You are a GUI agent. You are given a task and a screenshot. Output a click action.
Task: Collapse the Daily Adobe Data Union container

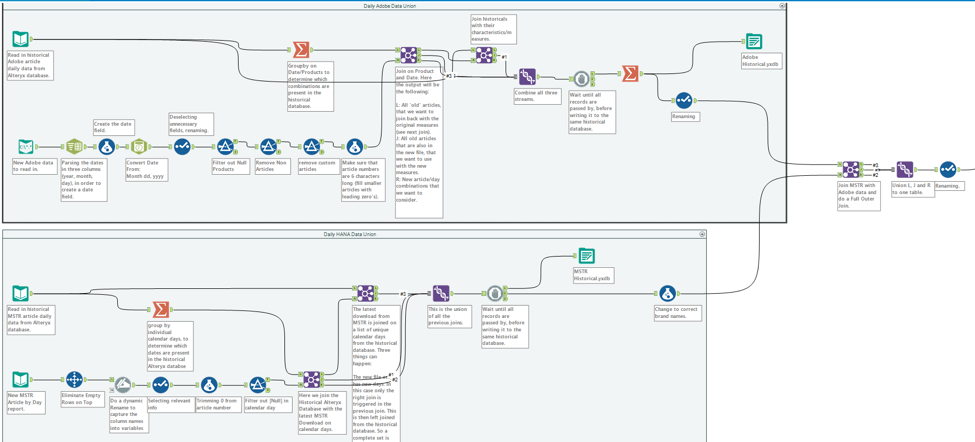[x=782, y=6]
